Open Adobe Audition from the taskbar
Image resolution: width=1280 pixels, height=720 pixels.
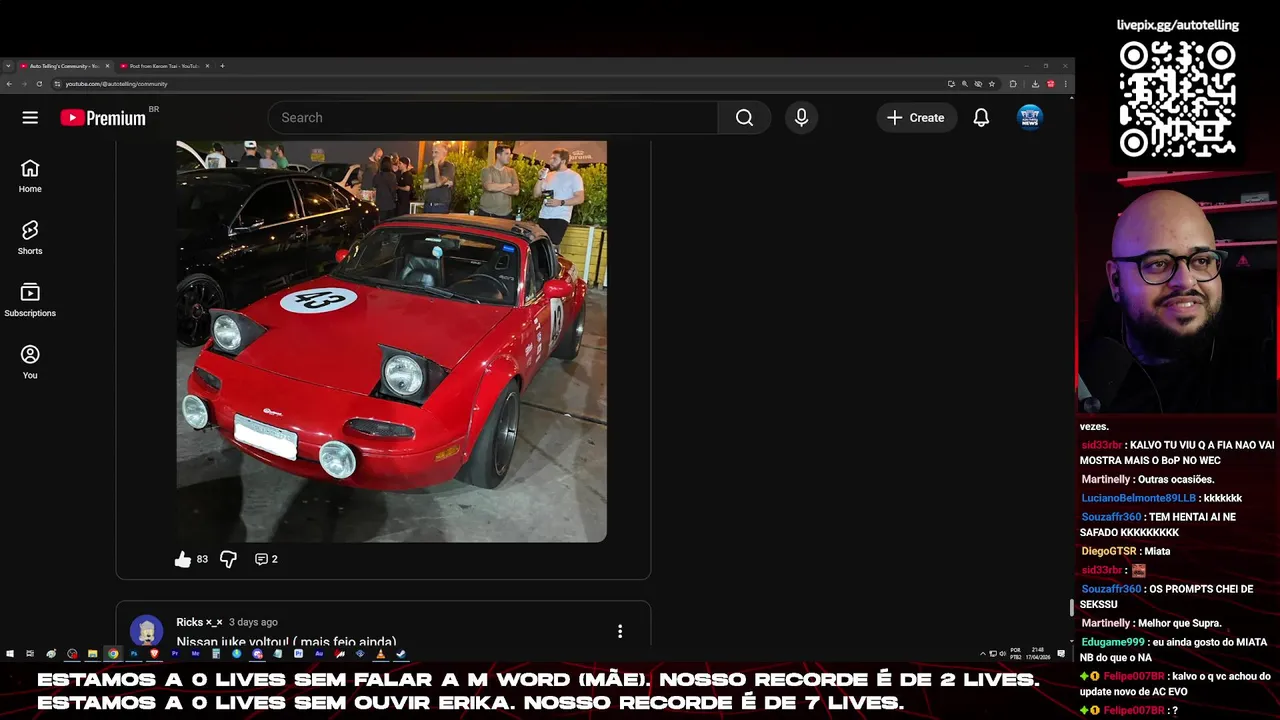319,654
